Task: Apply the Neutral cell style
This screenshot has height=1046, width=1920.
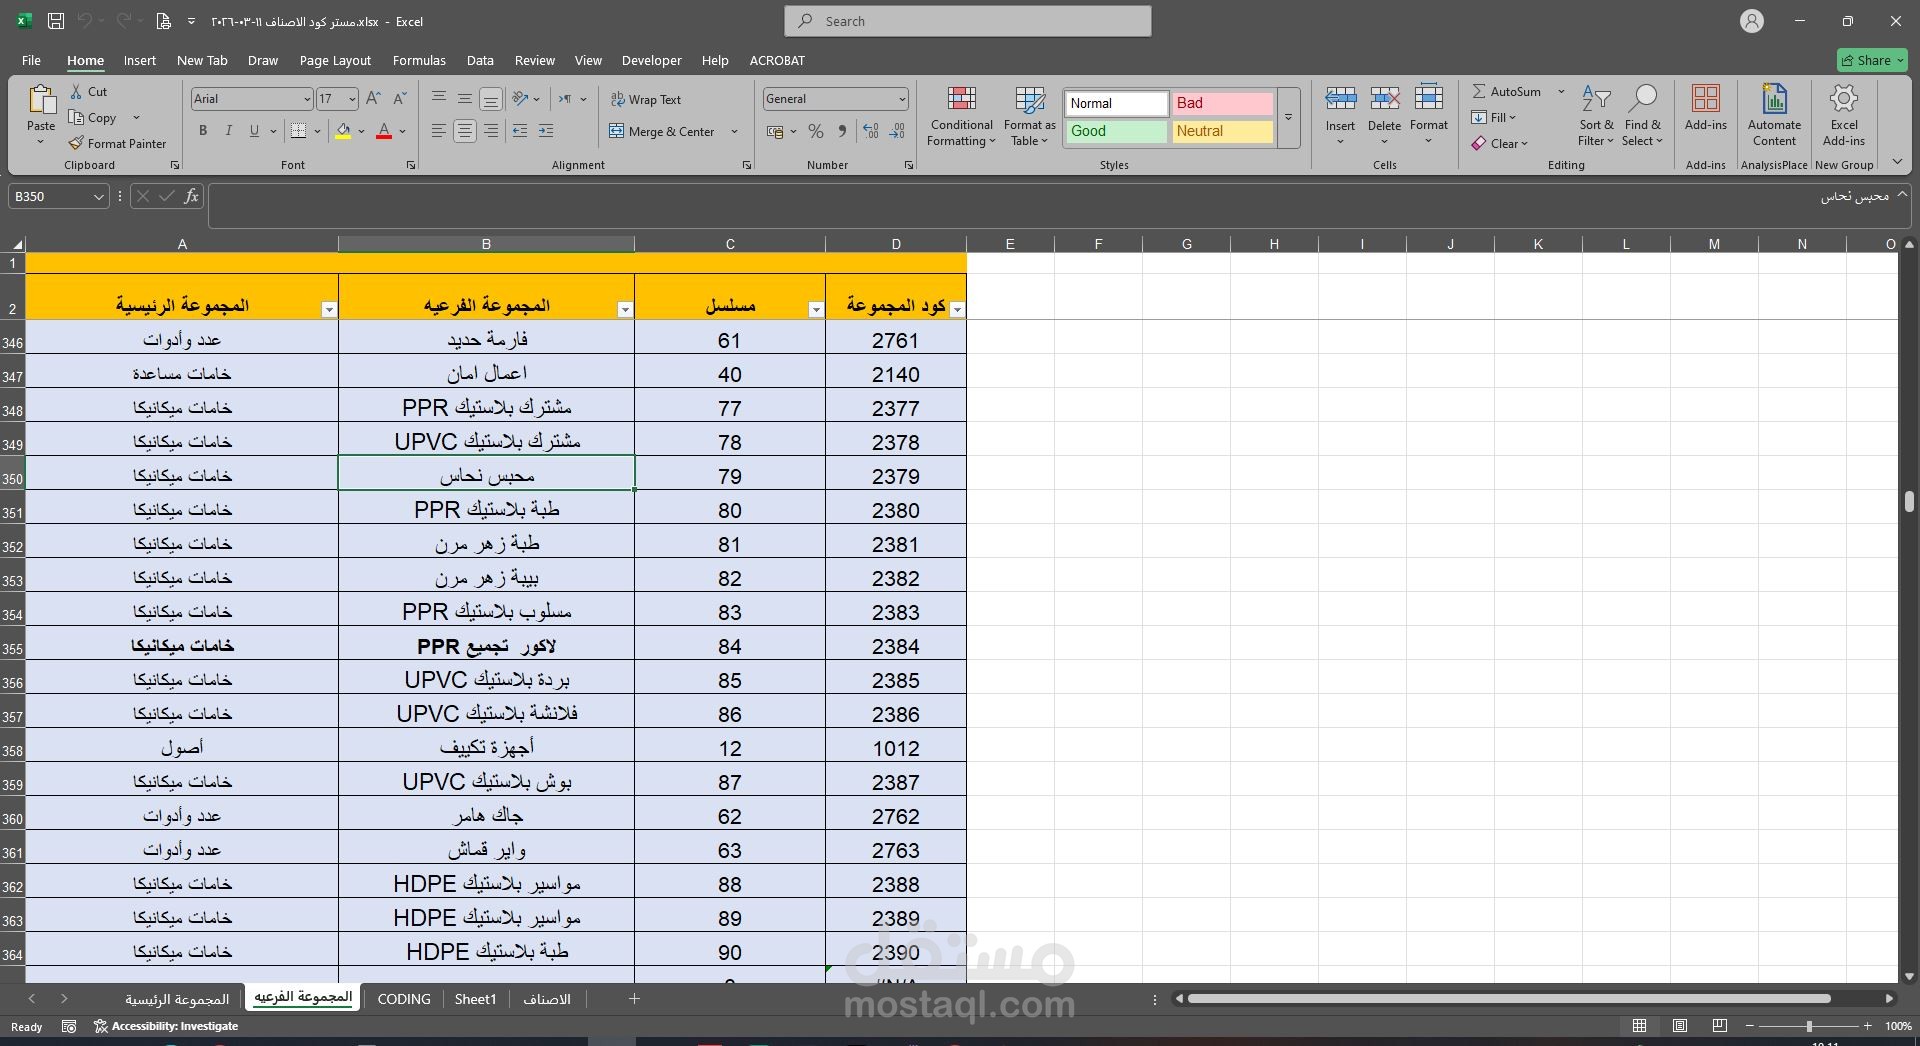Action: tap(1222, 131)
